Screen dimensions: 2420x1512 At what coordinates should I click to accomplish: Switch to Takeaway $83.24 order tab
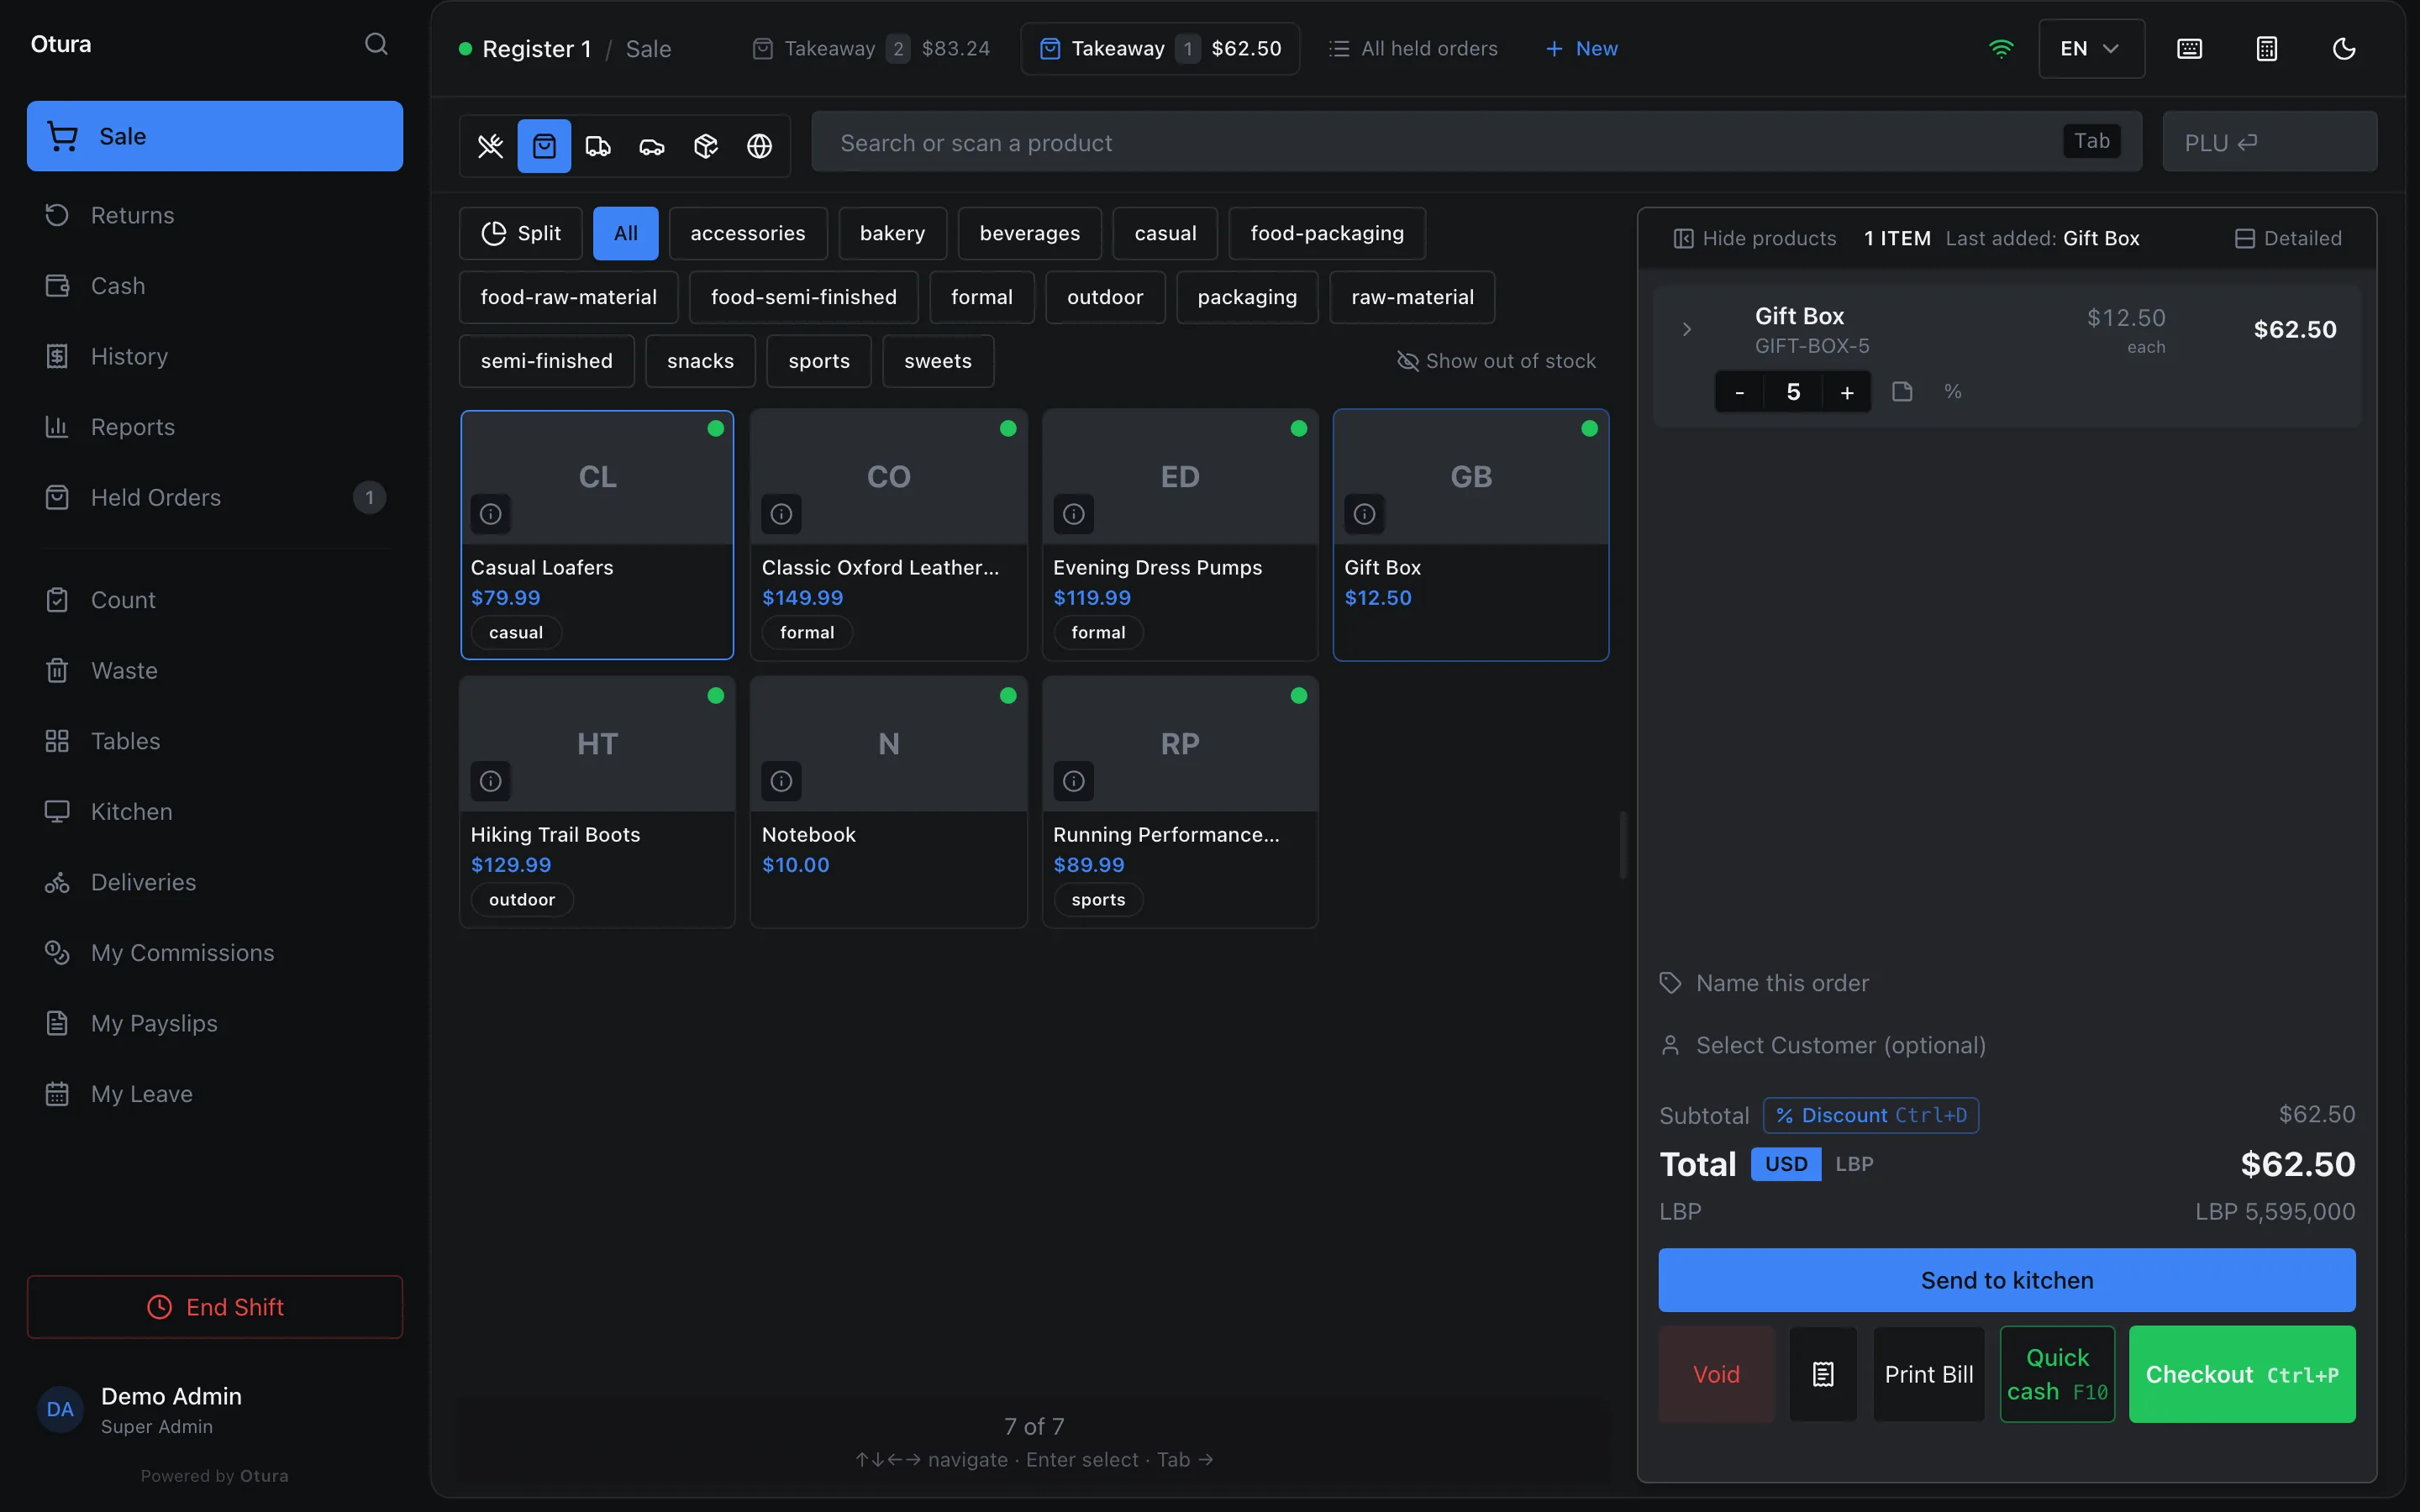870,49
